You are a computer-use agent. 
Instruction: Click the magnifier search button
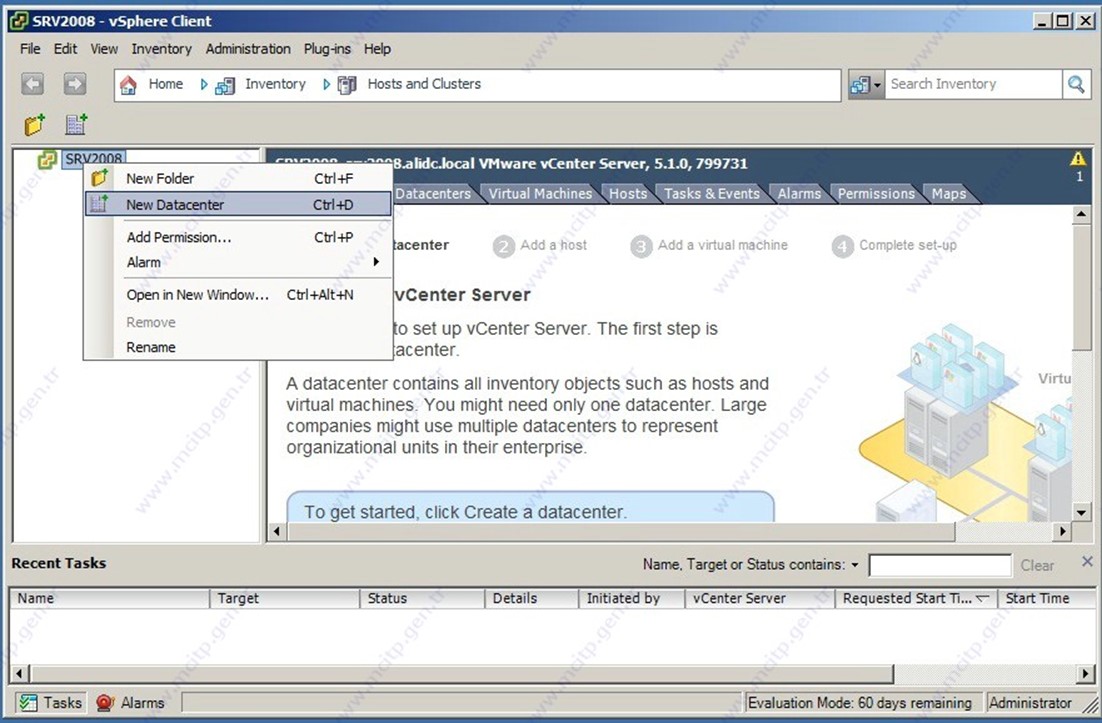pyautogui.click(x=1076, y=84)
